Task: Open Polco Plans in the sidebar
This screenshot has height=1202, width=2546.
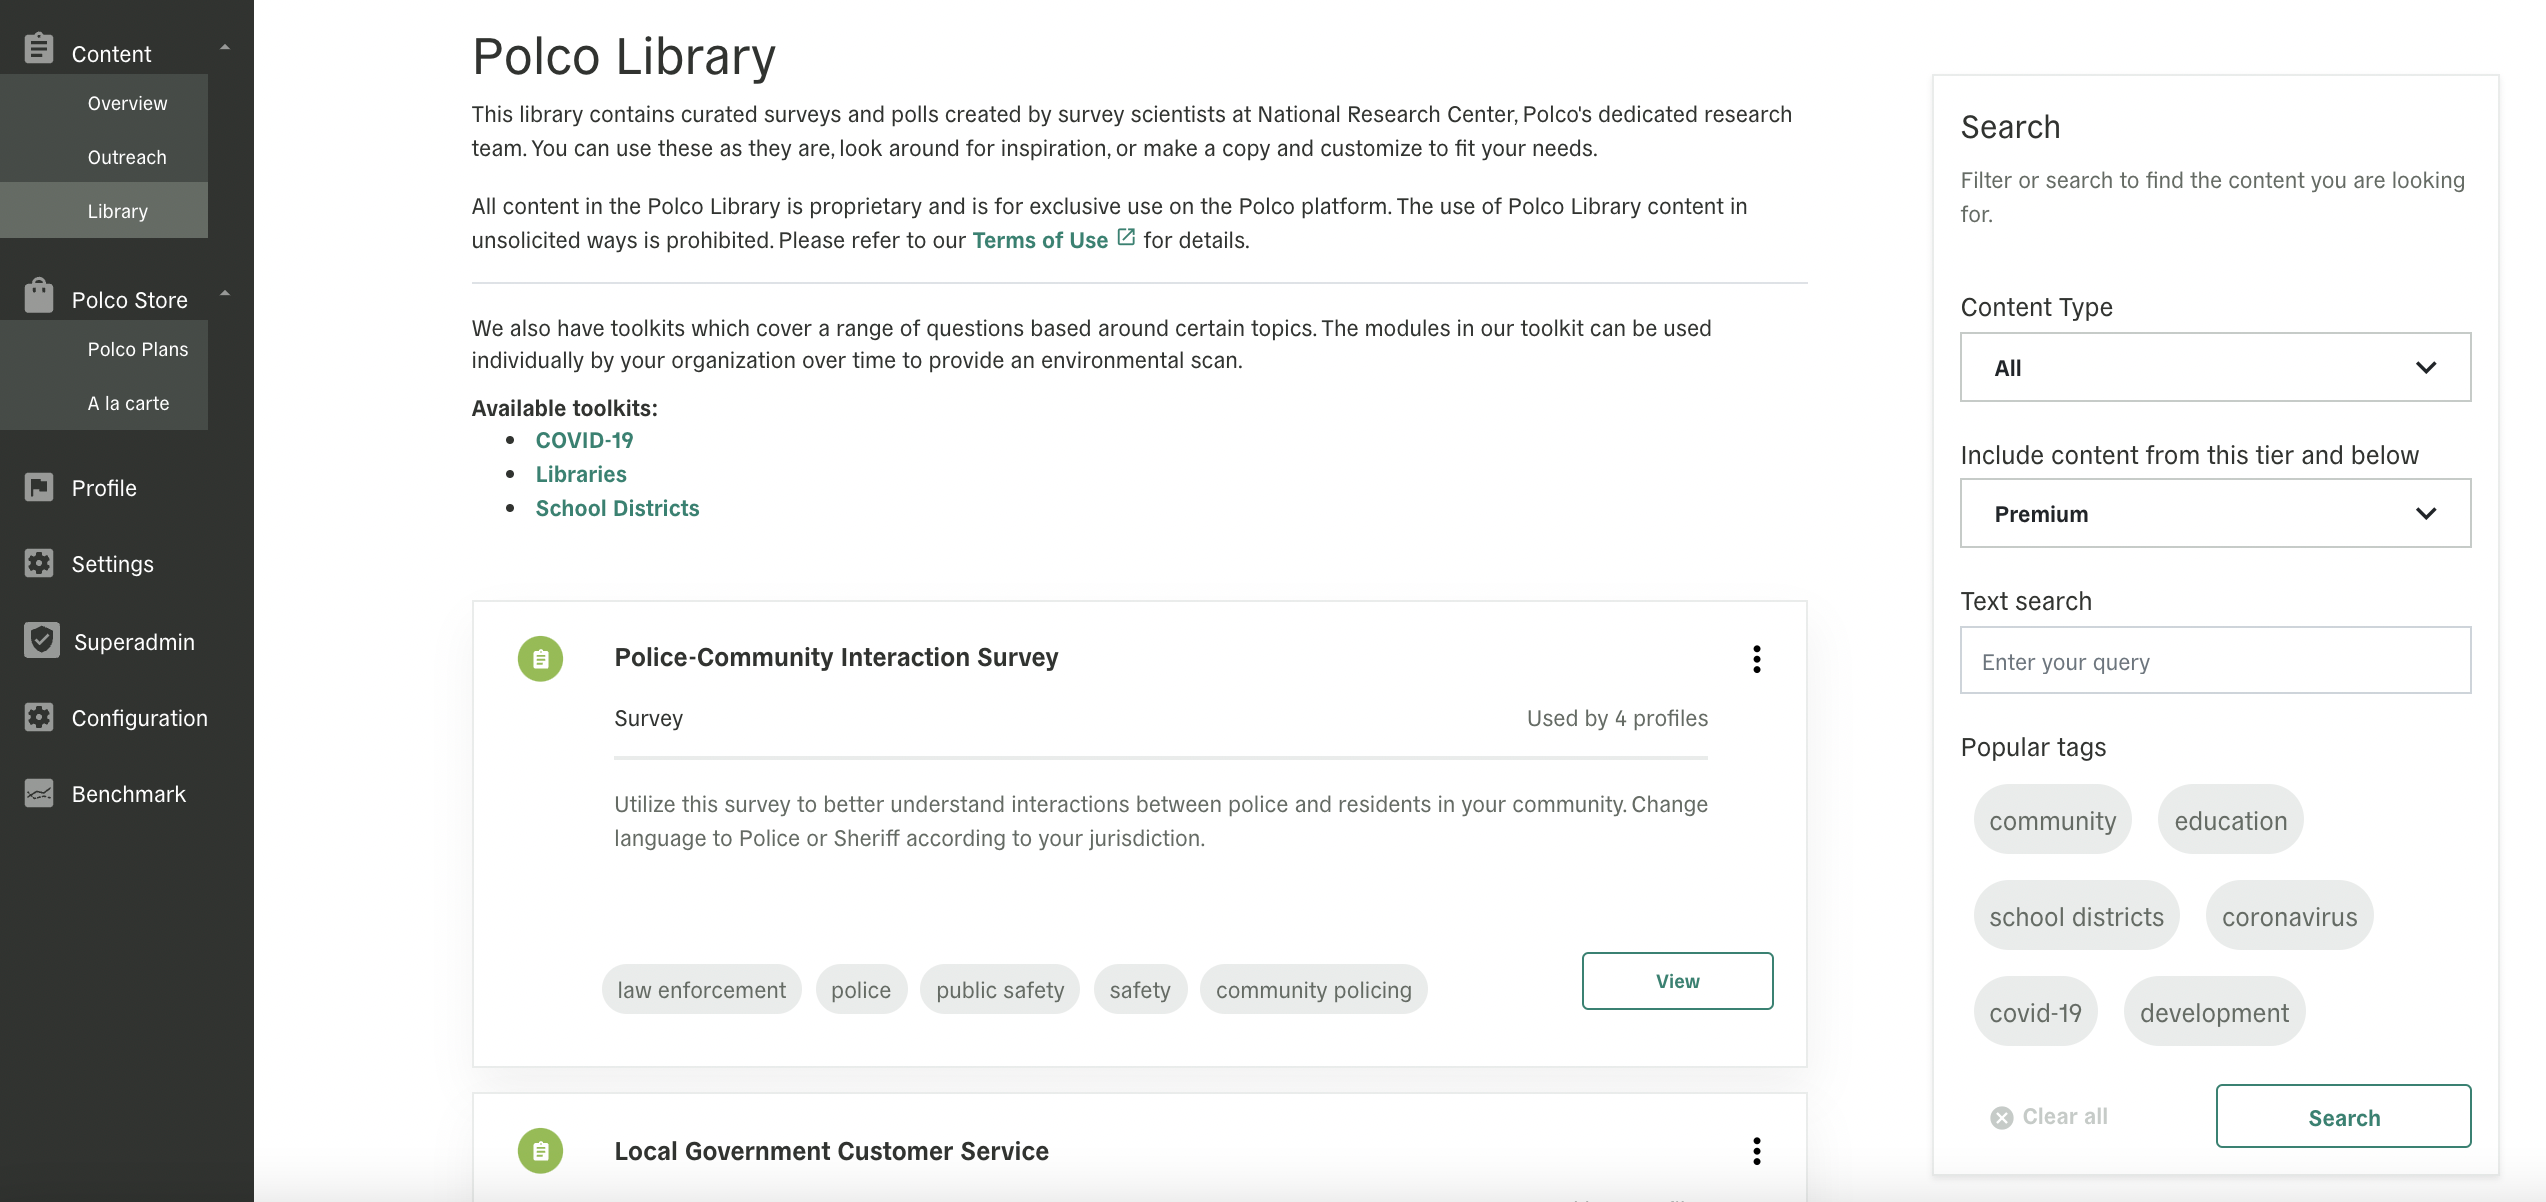Action: tap(138, 349)
